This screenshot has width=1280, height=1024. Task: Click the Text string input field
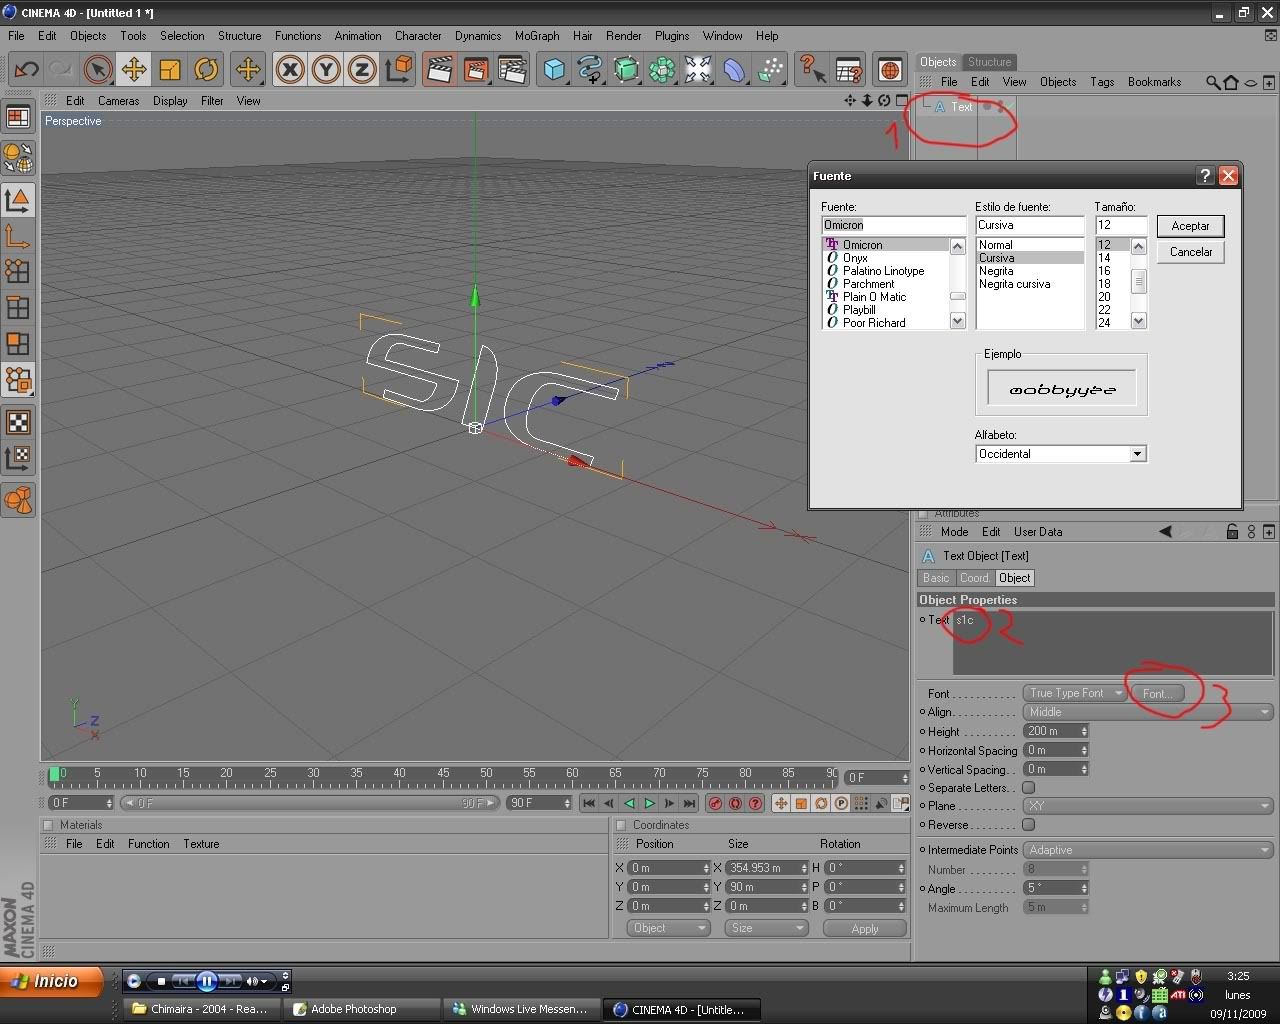(1112, 643)
